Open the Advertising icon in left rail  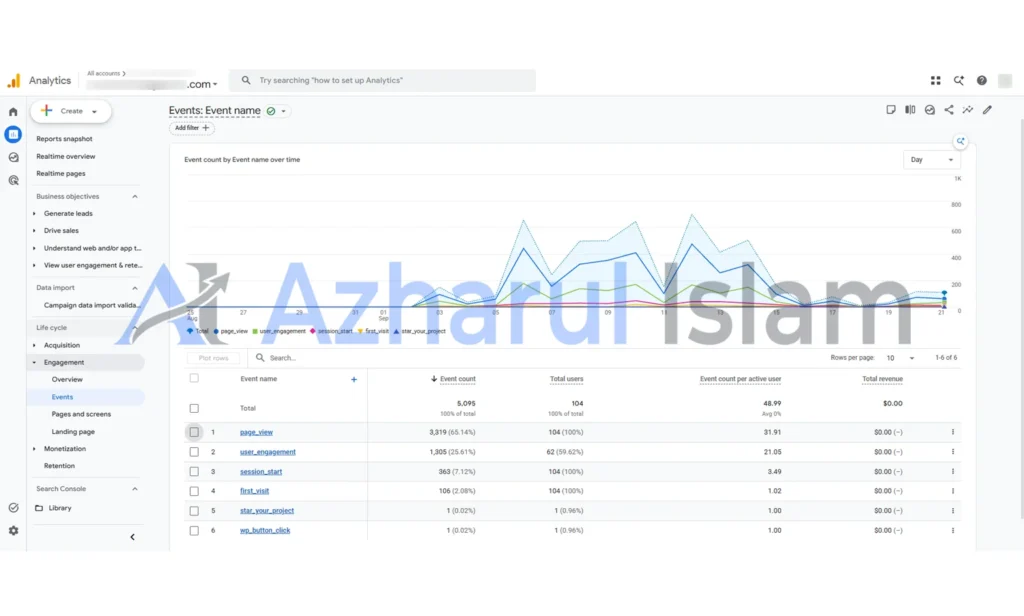pyautogui.click(x=13, y=180)
